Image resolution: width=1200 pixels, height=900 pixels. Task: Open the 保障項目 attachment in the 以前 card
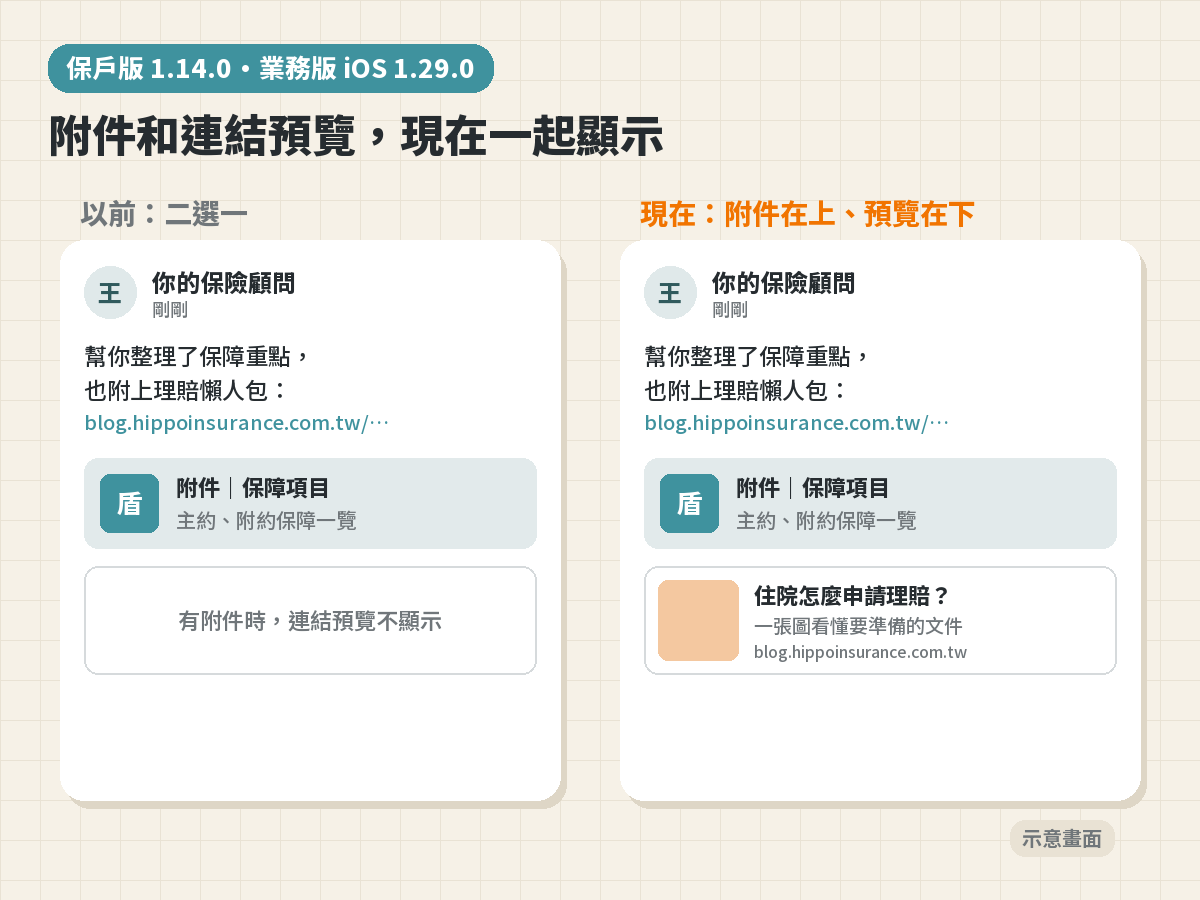(x=310, y=503)
